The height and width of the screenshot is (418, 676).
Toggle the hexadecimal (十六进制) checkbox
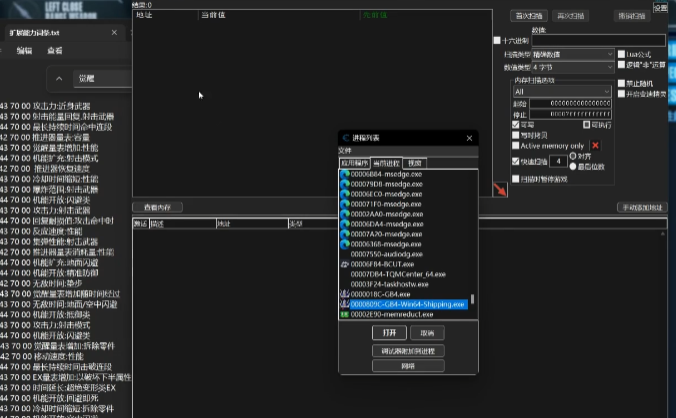(499, 40)
